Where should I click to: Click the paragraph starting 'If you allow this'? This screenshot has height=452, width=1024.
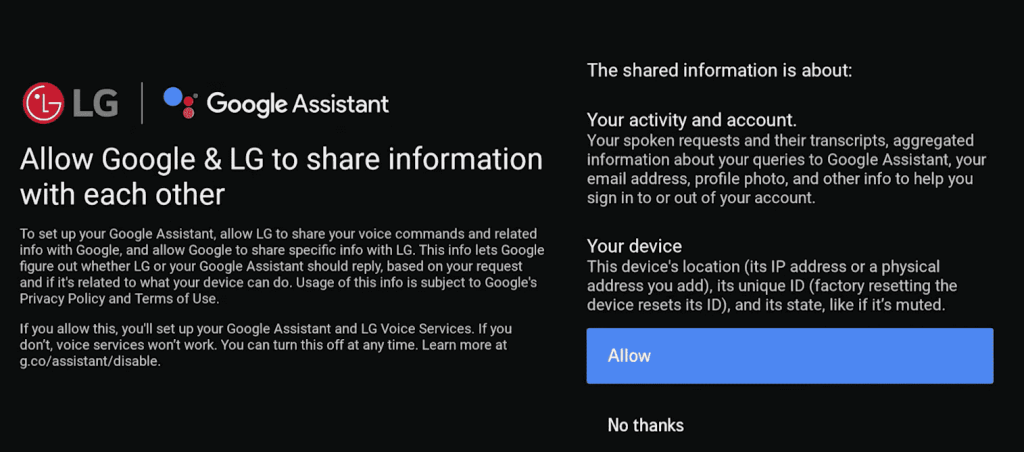coord(266,344)
